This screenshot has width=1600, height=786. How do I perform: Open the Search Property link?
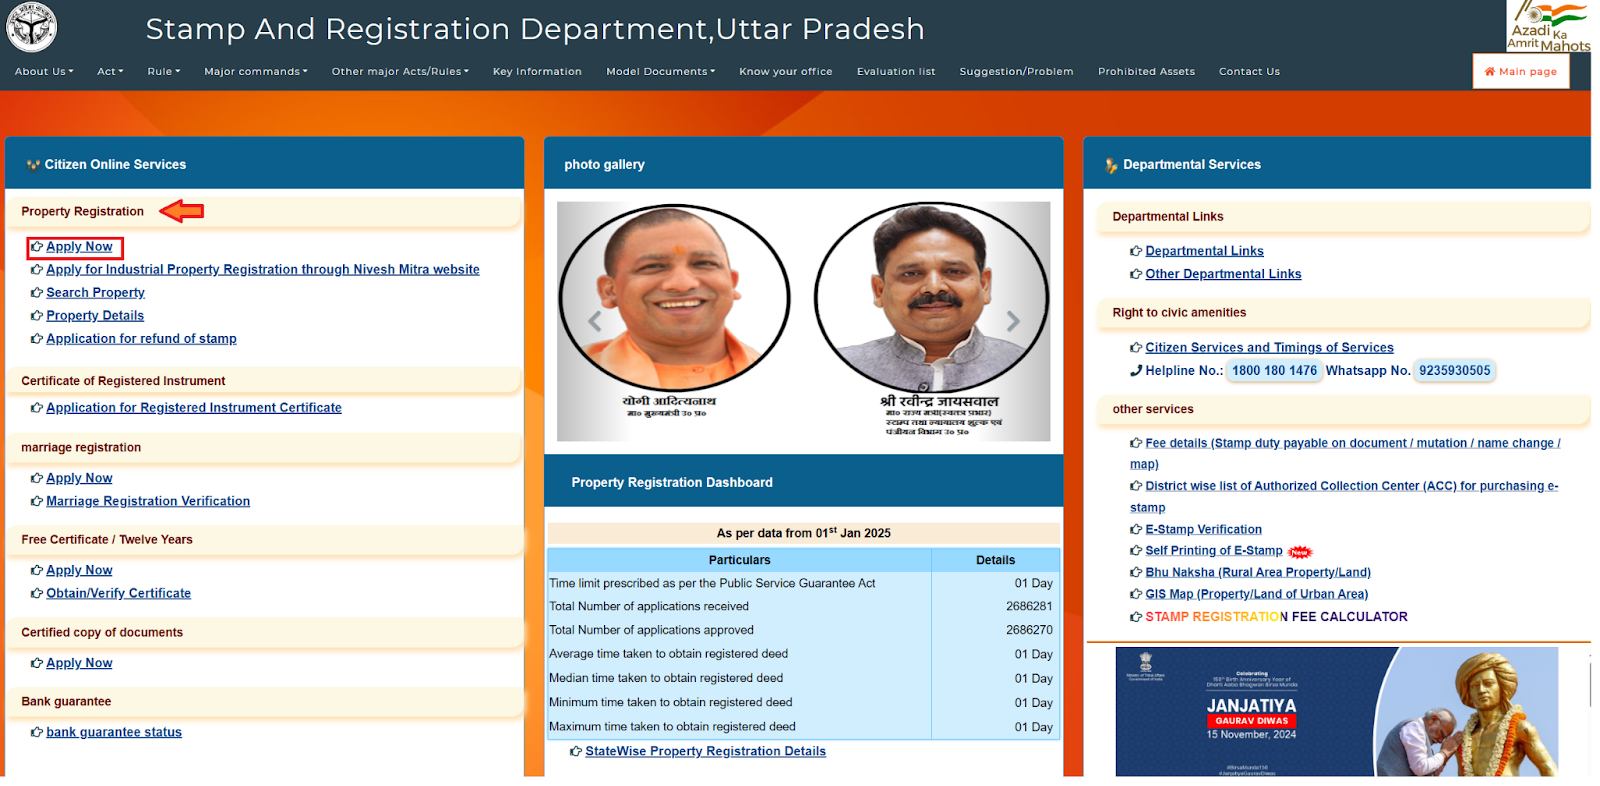[x=95, y=293]
